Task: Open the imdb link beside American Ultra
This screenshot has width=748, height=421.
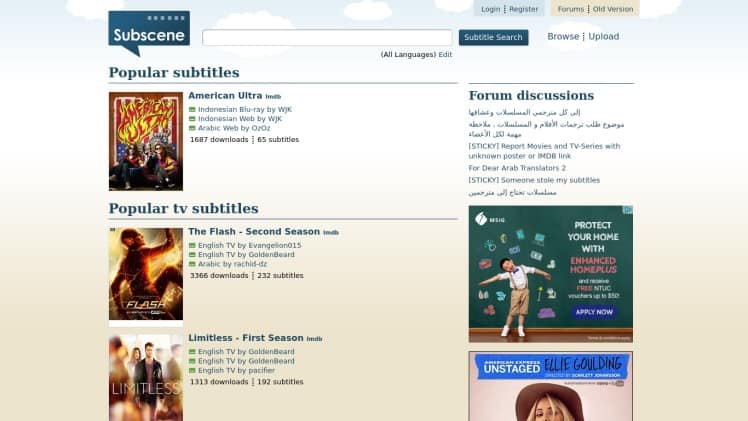Action: pyautogui.click(x=273, y=97)
